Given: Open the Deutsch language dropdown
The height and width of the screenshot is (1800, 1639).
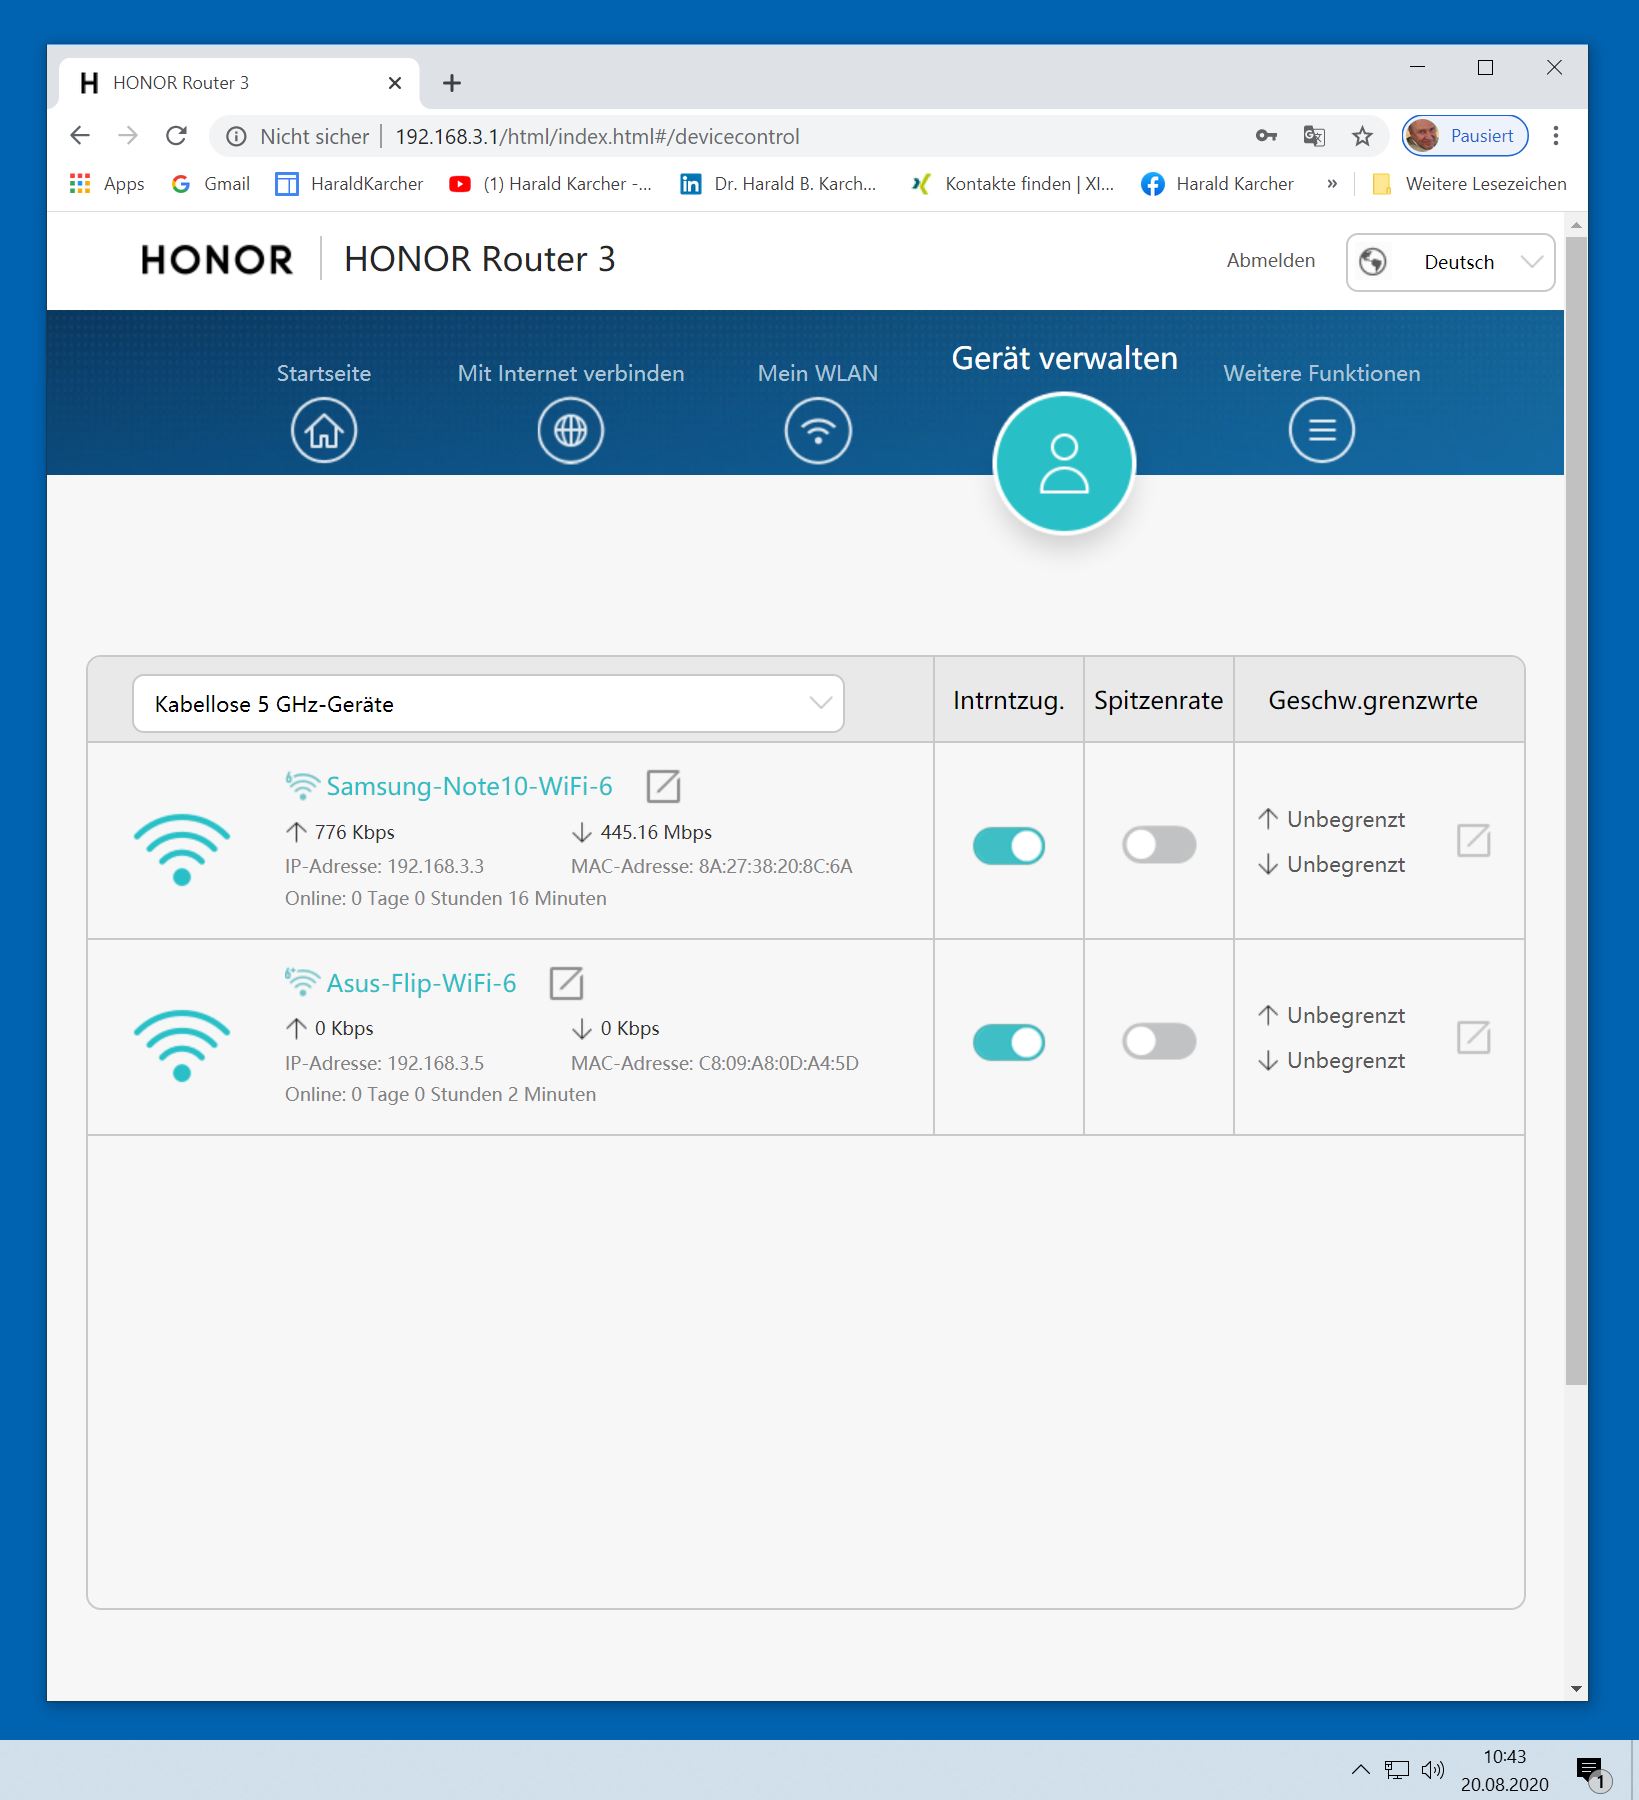Looking at the screenshot, I should tap(1450, 262).
